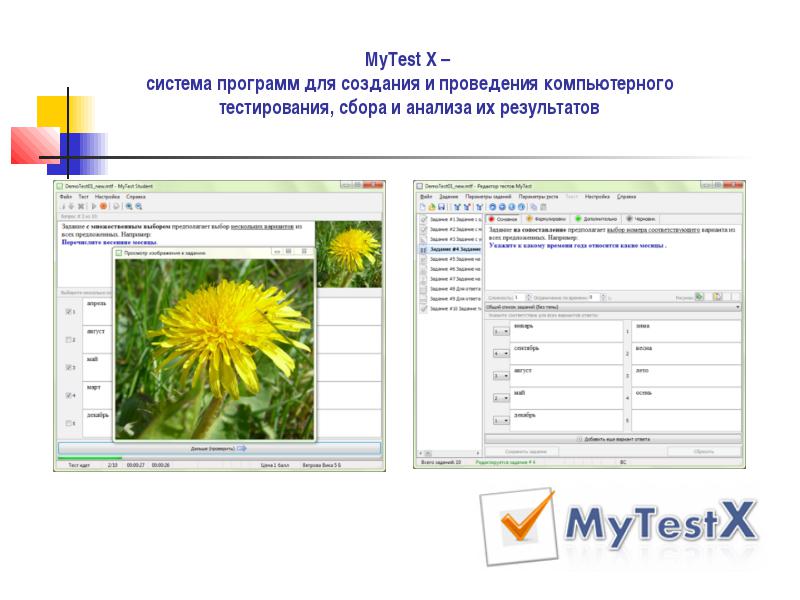Toggle checkbox 2 beside answer 'август'
This screenshot has width=800, height=600.
(x=69, y=339)
